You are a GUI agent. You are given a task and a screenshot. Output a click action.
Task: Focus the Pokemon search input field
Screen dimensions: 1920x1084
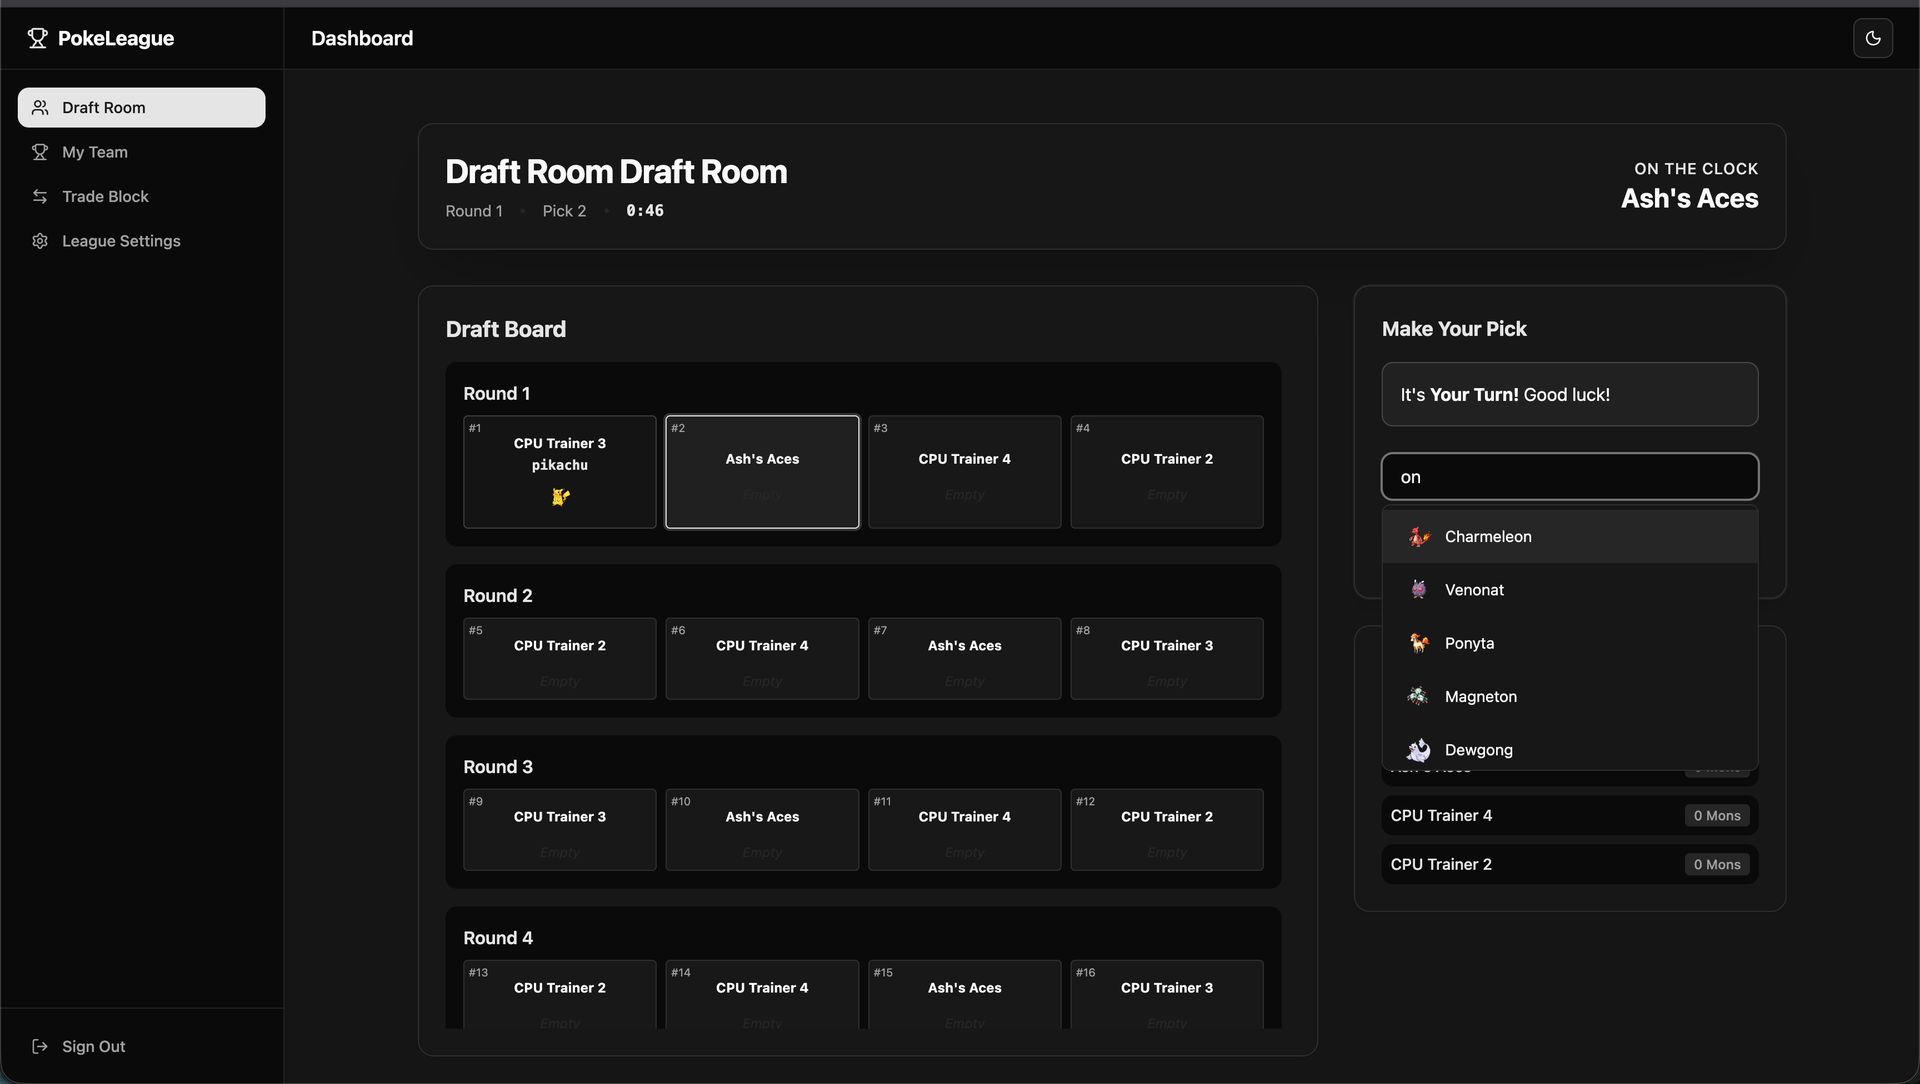pos(1569,477)
